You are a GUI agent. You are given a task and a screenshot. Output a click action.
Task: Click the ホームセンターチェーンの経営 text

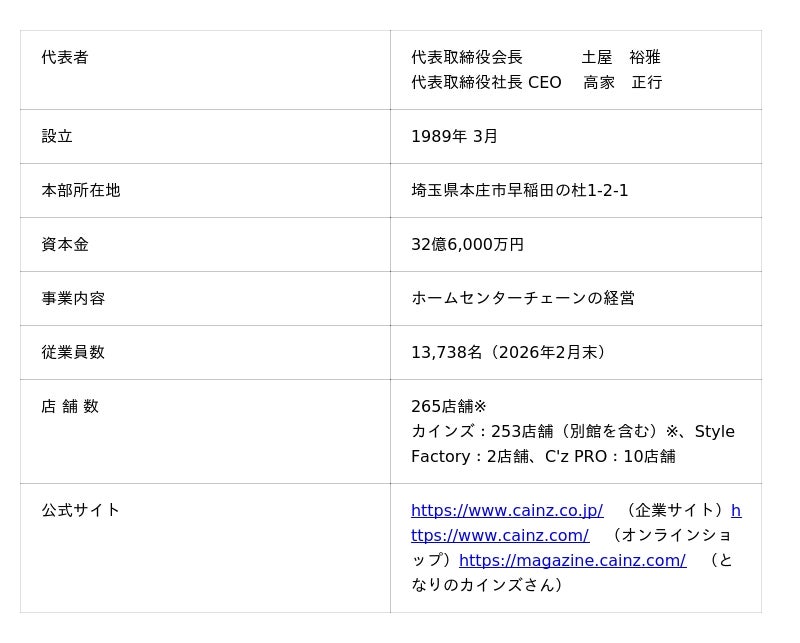tap(522, 298)
